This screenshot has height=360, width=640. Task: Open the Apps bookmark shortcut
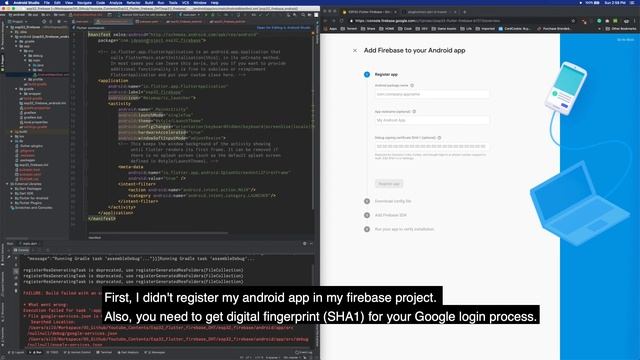tap(331, 29)
